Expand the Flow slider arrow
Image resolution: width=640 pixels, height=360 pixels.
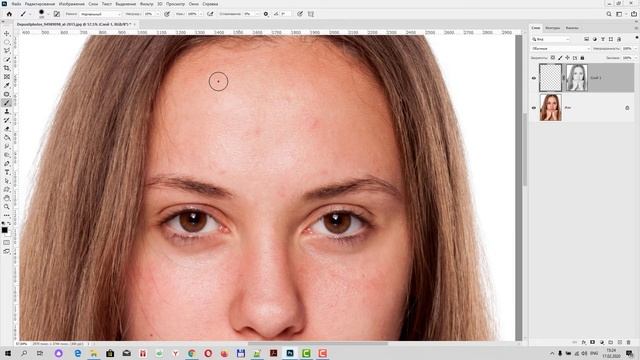[x=201, y=14]
